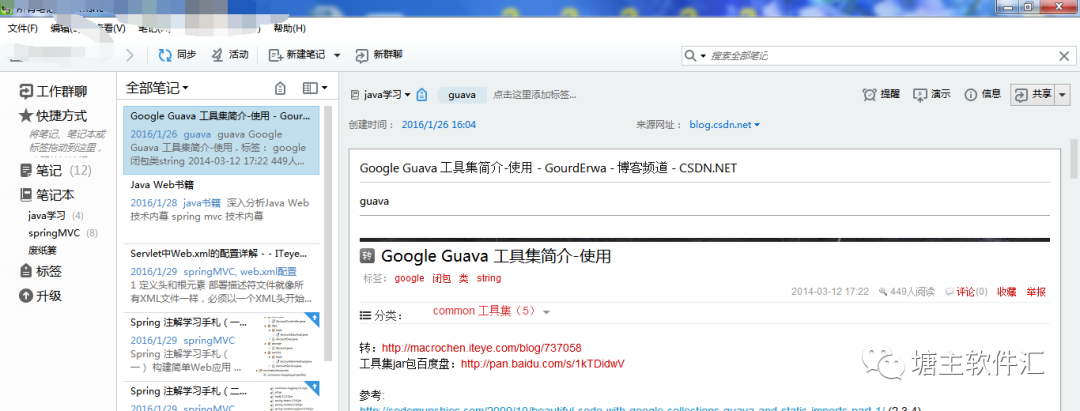
Task: Expand the 全部笔记 list dropdown
Action: coord(157,88)
